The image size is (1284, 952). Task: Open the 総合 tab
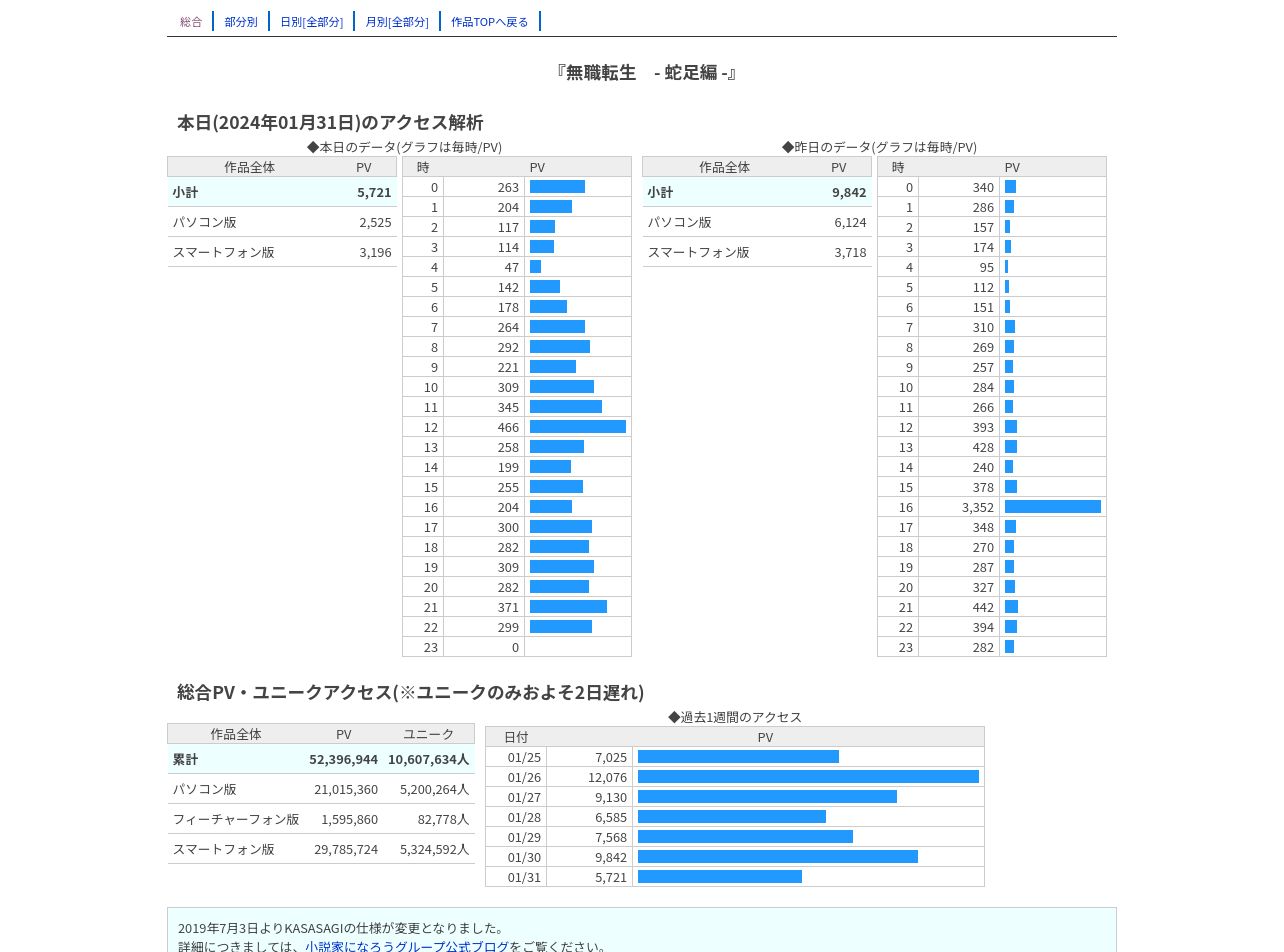[x=191, y=22]
